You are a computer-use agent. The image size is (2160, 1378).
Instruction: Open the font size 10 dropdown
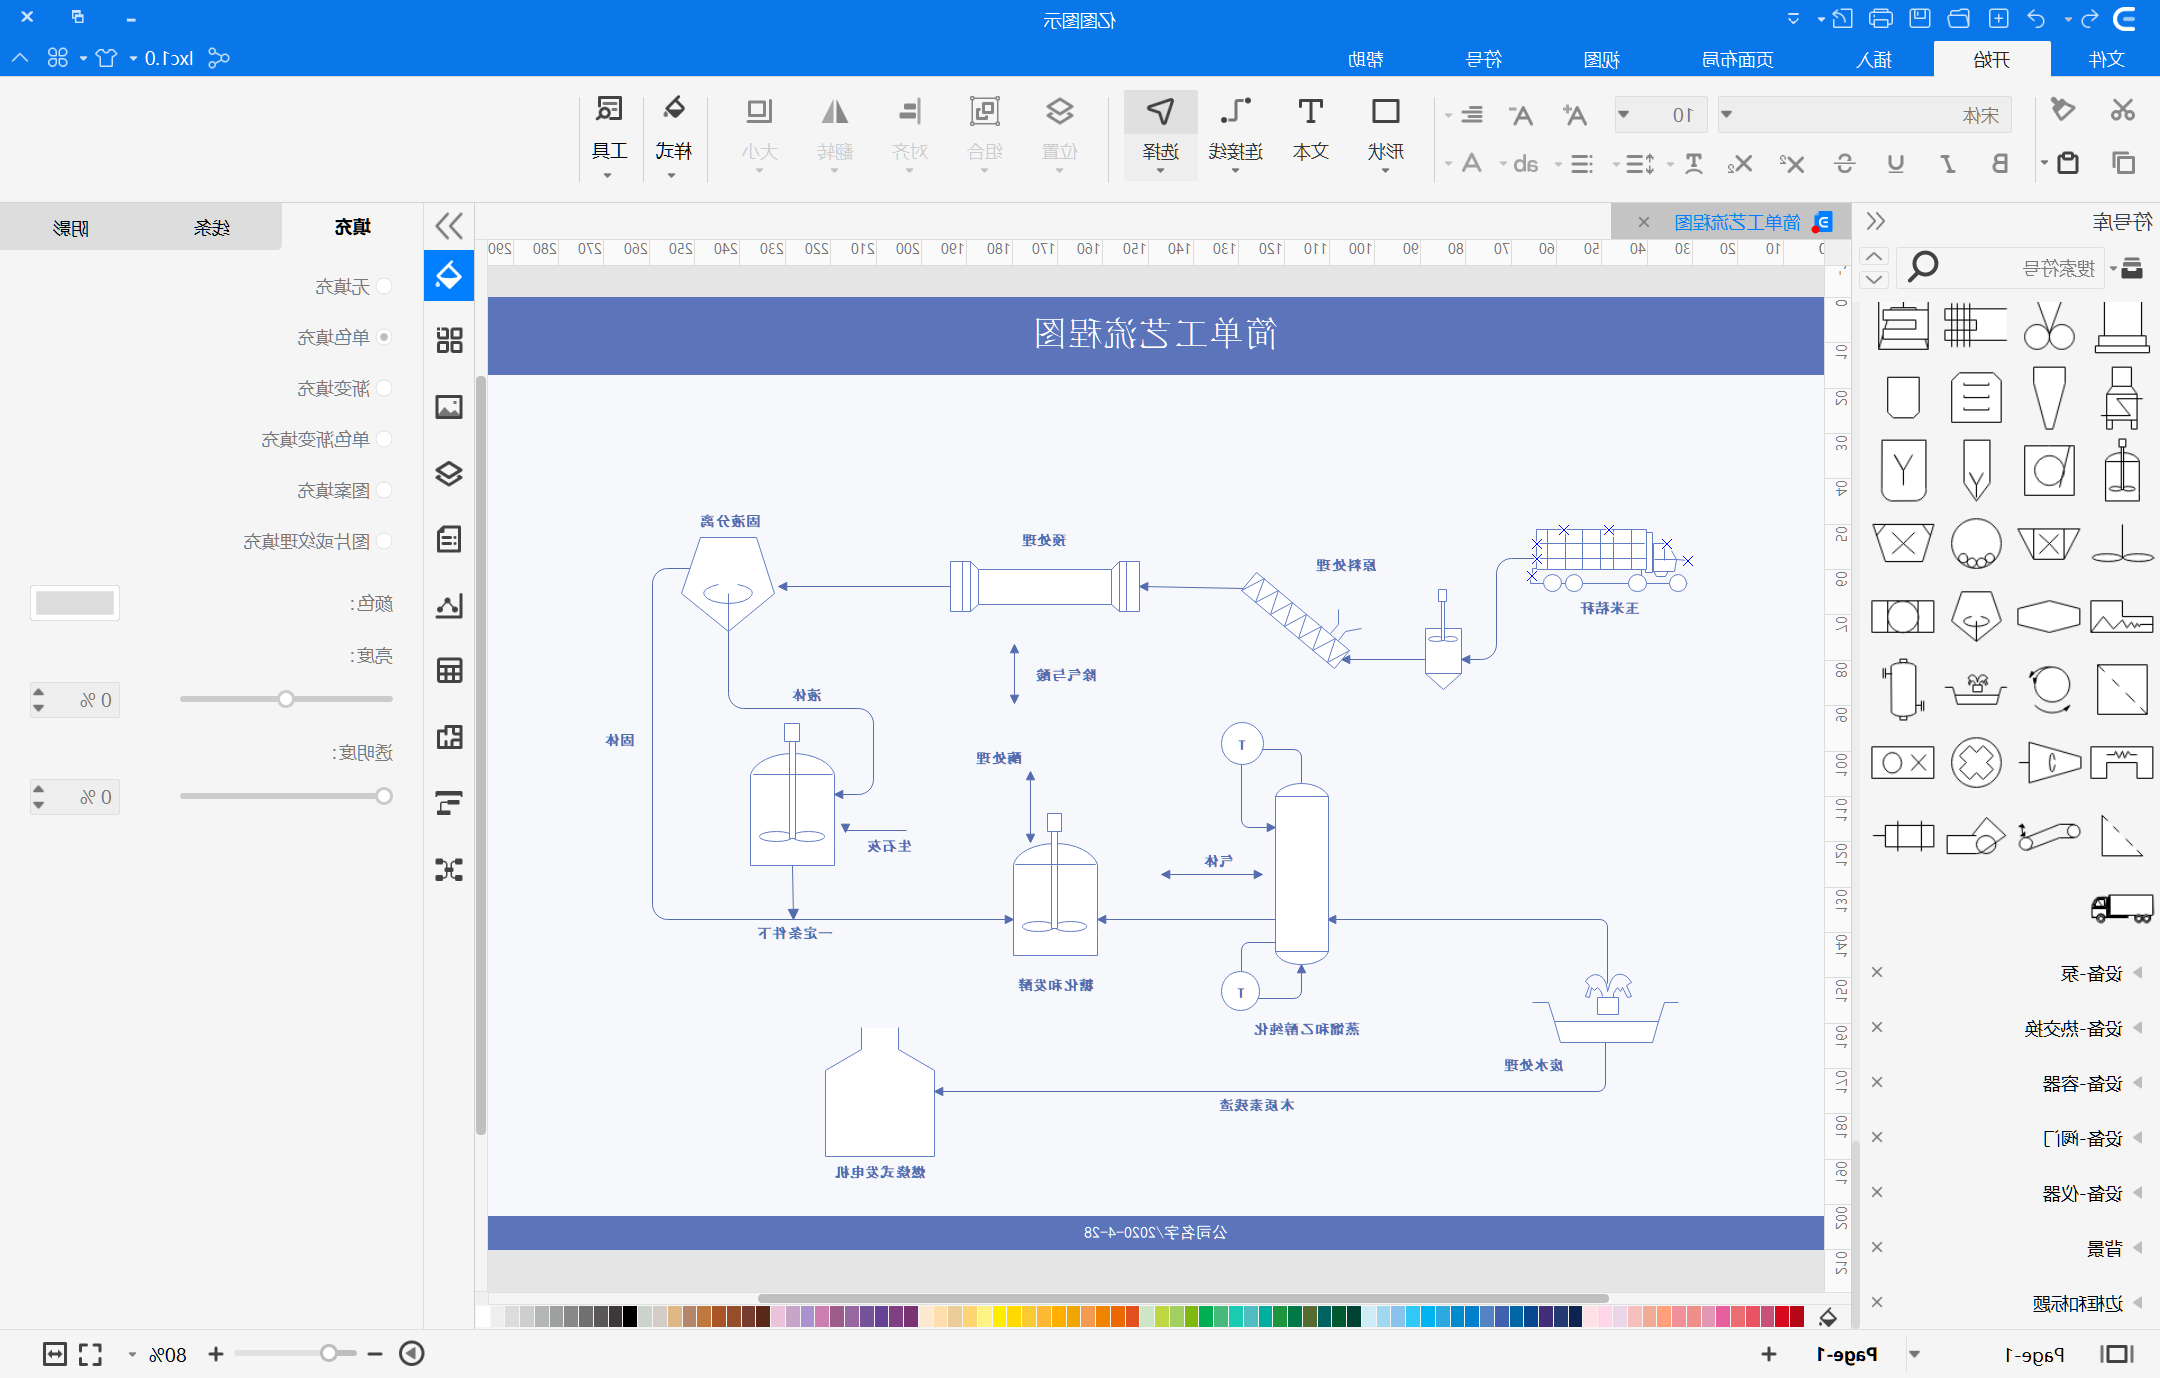[x=1623, y=114]
